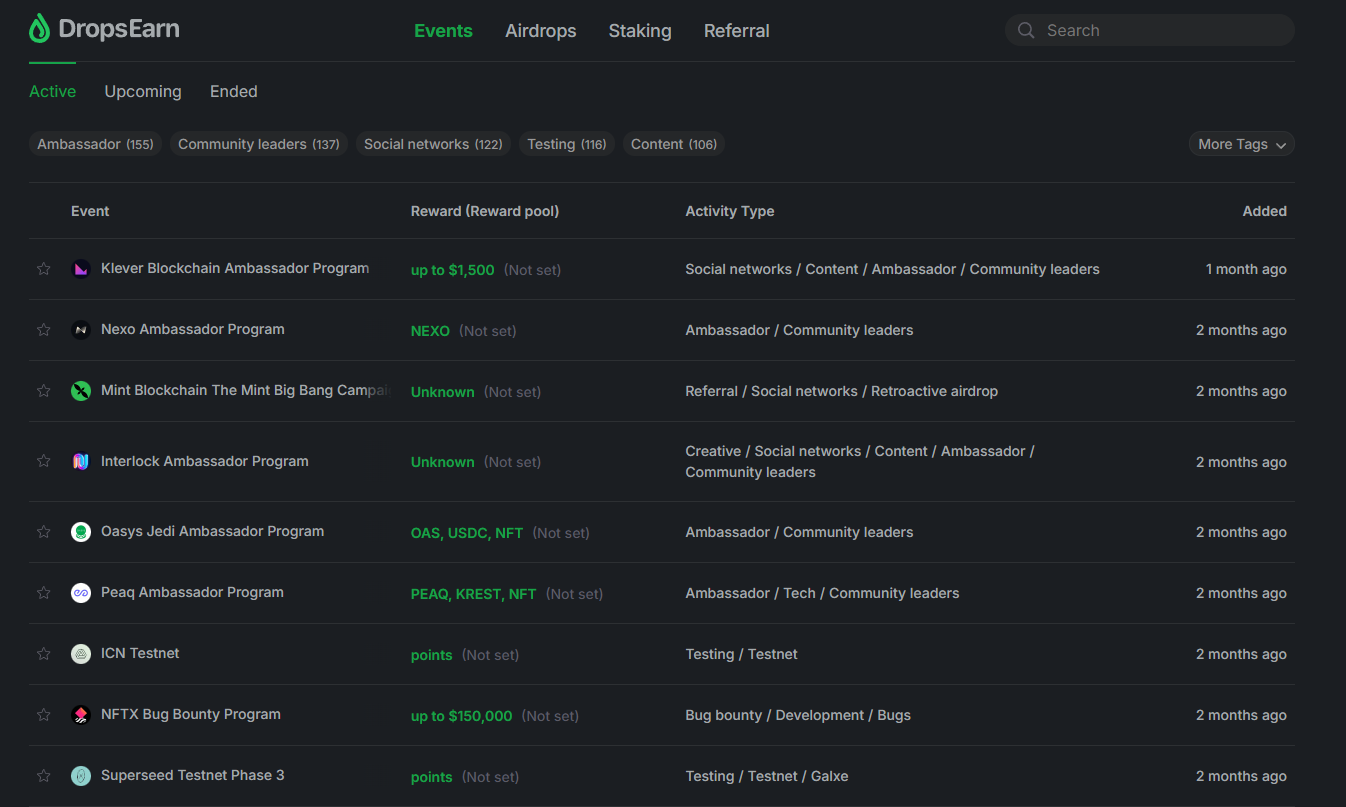Filter by Social networks tag
The image size is (1346, 807).
coord(433,144)
